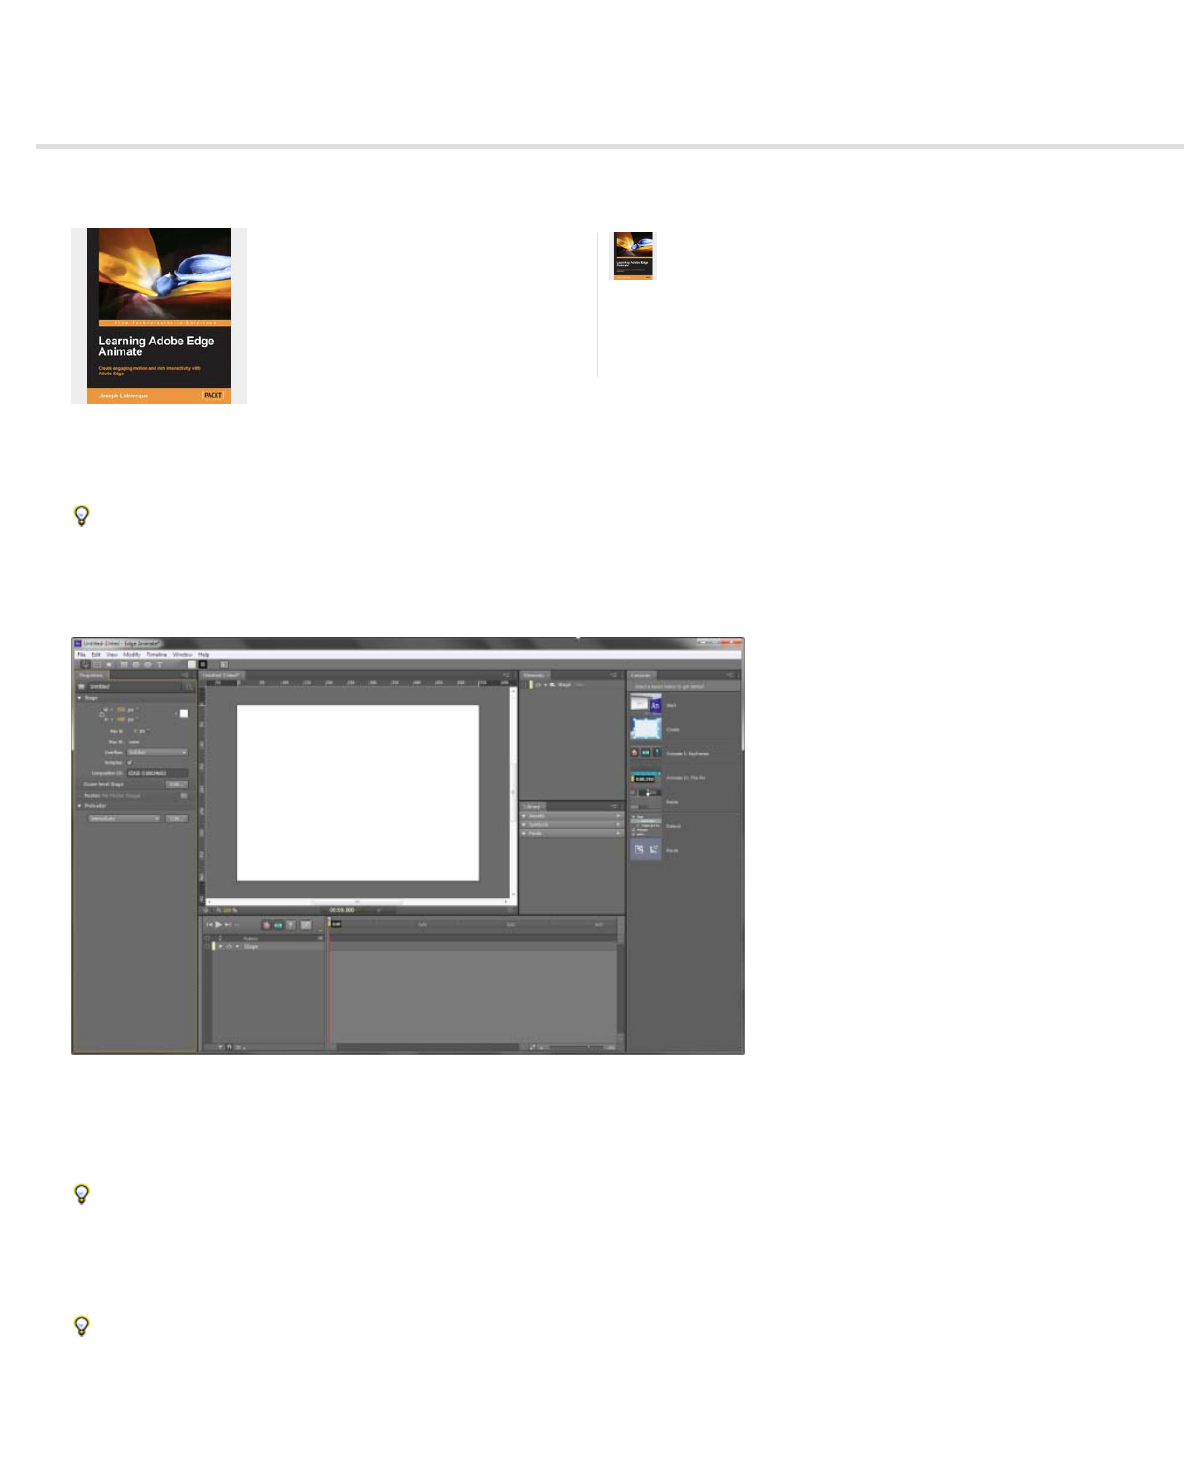Click the Play button in timeline
The image size is (1184, 1462).
point(218,924)
